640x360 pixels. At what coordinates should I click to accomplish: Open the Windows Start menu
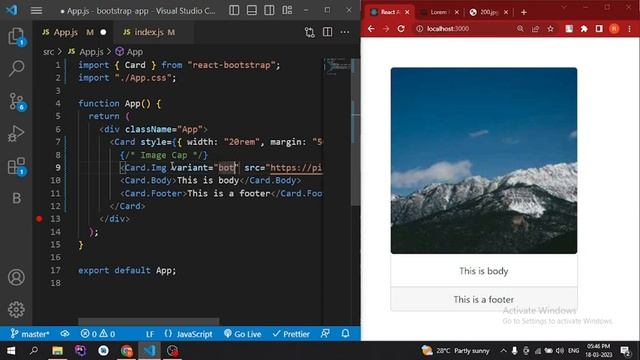(11, 351)
